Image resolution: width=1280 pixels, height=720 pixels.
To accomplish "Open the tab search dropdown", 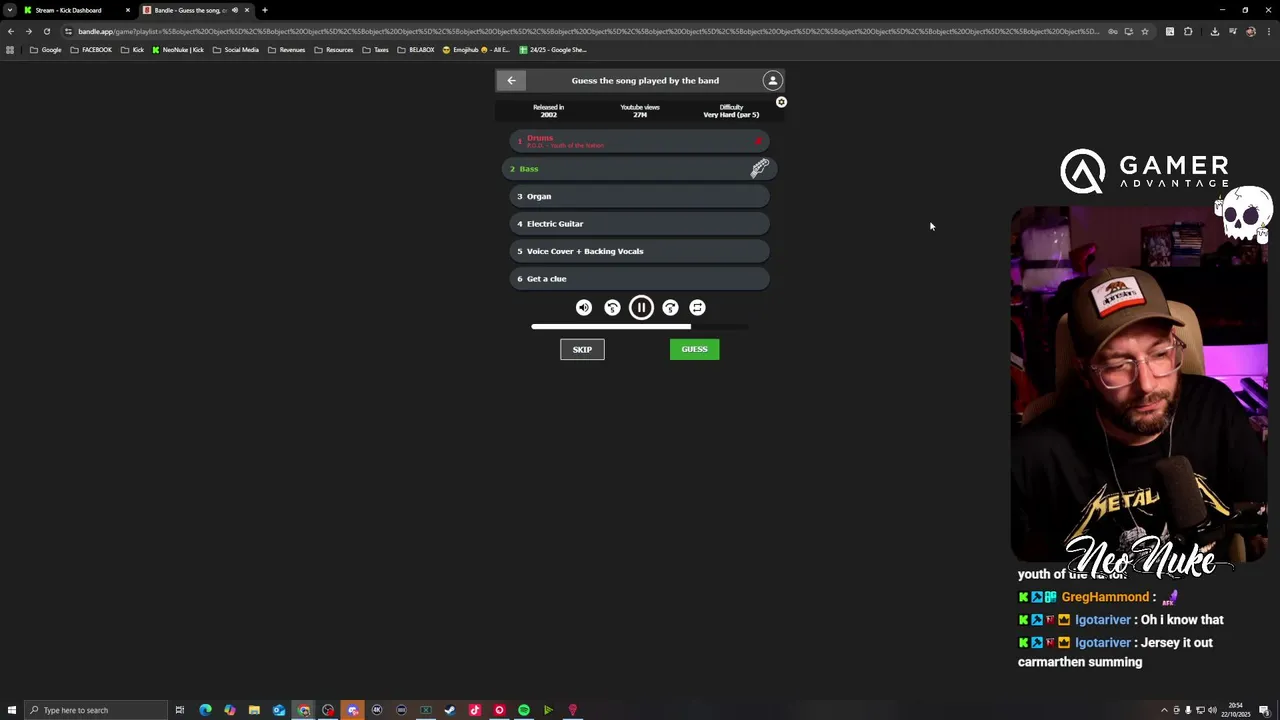I will [x=10, y=10].
